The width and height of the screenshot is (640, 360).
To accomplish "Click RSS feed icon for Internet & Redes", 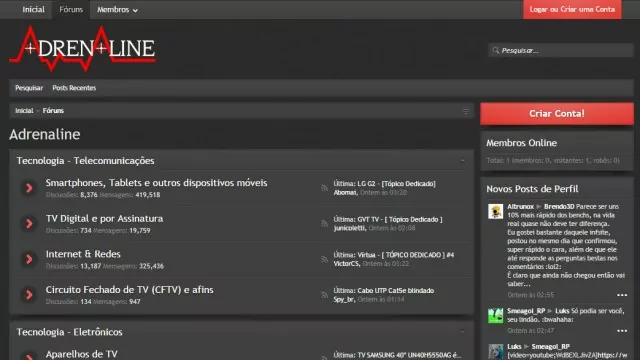I will coord(324,259).
